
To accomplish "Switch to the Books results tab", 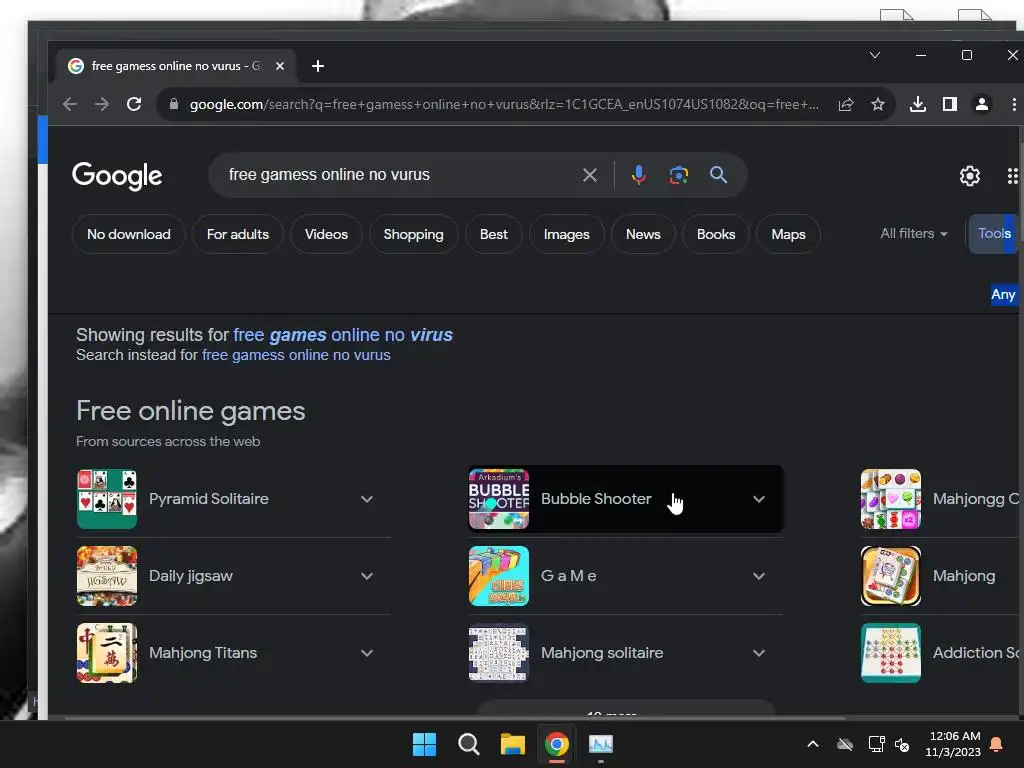I will 716,234.
